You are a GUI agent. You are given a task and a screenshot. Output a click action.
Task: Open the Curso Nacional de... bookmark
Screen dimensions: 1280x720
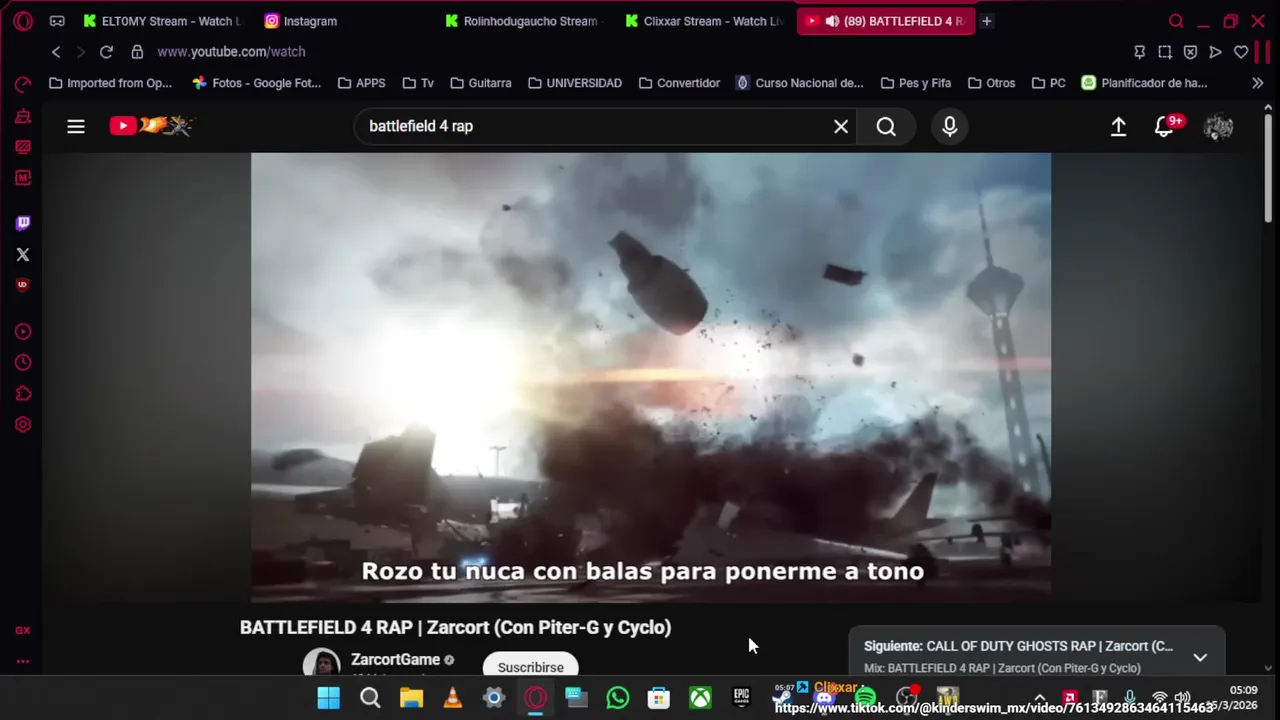799,83
